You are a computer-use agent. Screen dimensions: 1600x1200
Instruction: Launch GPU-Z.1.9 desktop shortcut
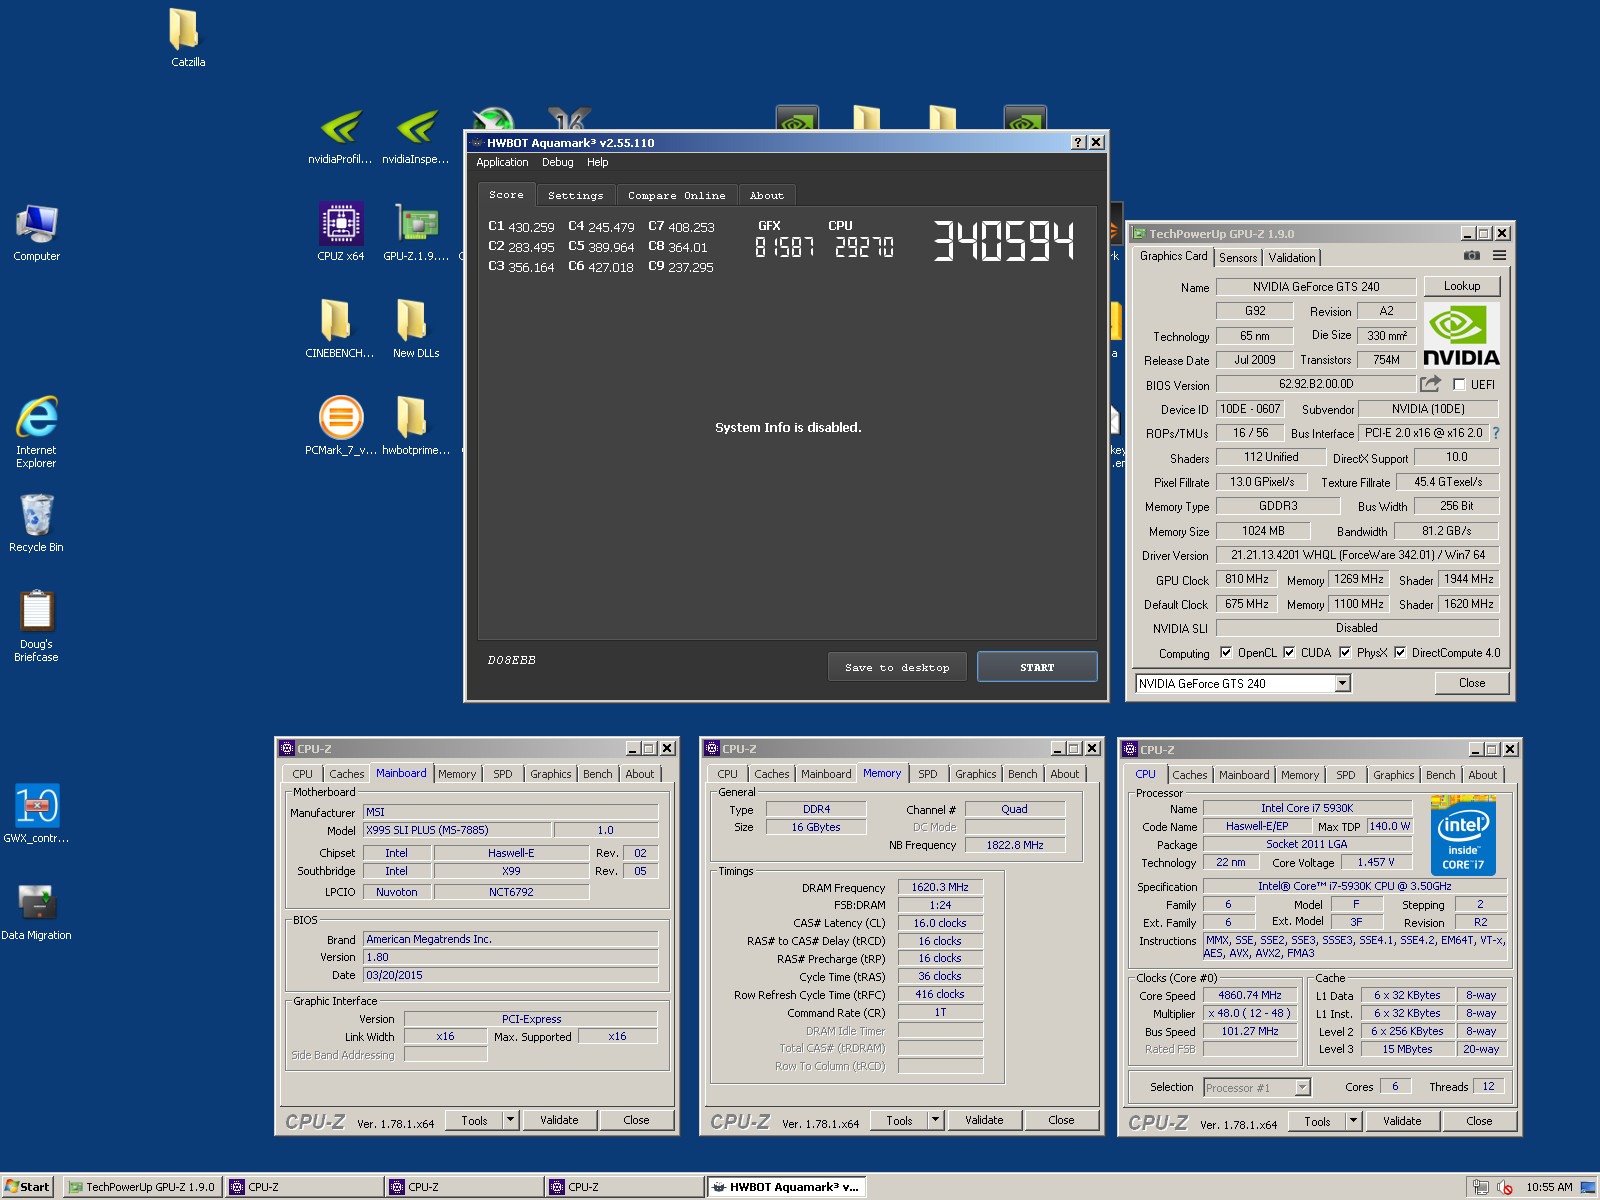pyautogui.click(x=416, y=232)
